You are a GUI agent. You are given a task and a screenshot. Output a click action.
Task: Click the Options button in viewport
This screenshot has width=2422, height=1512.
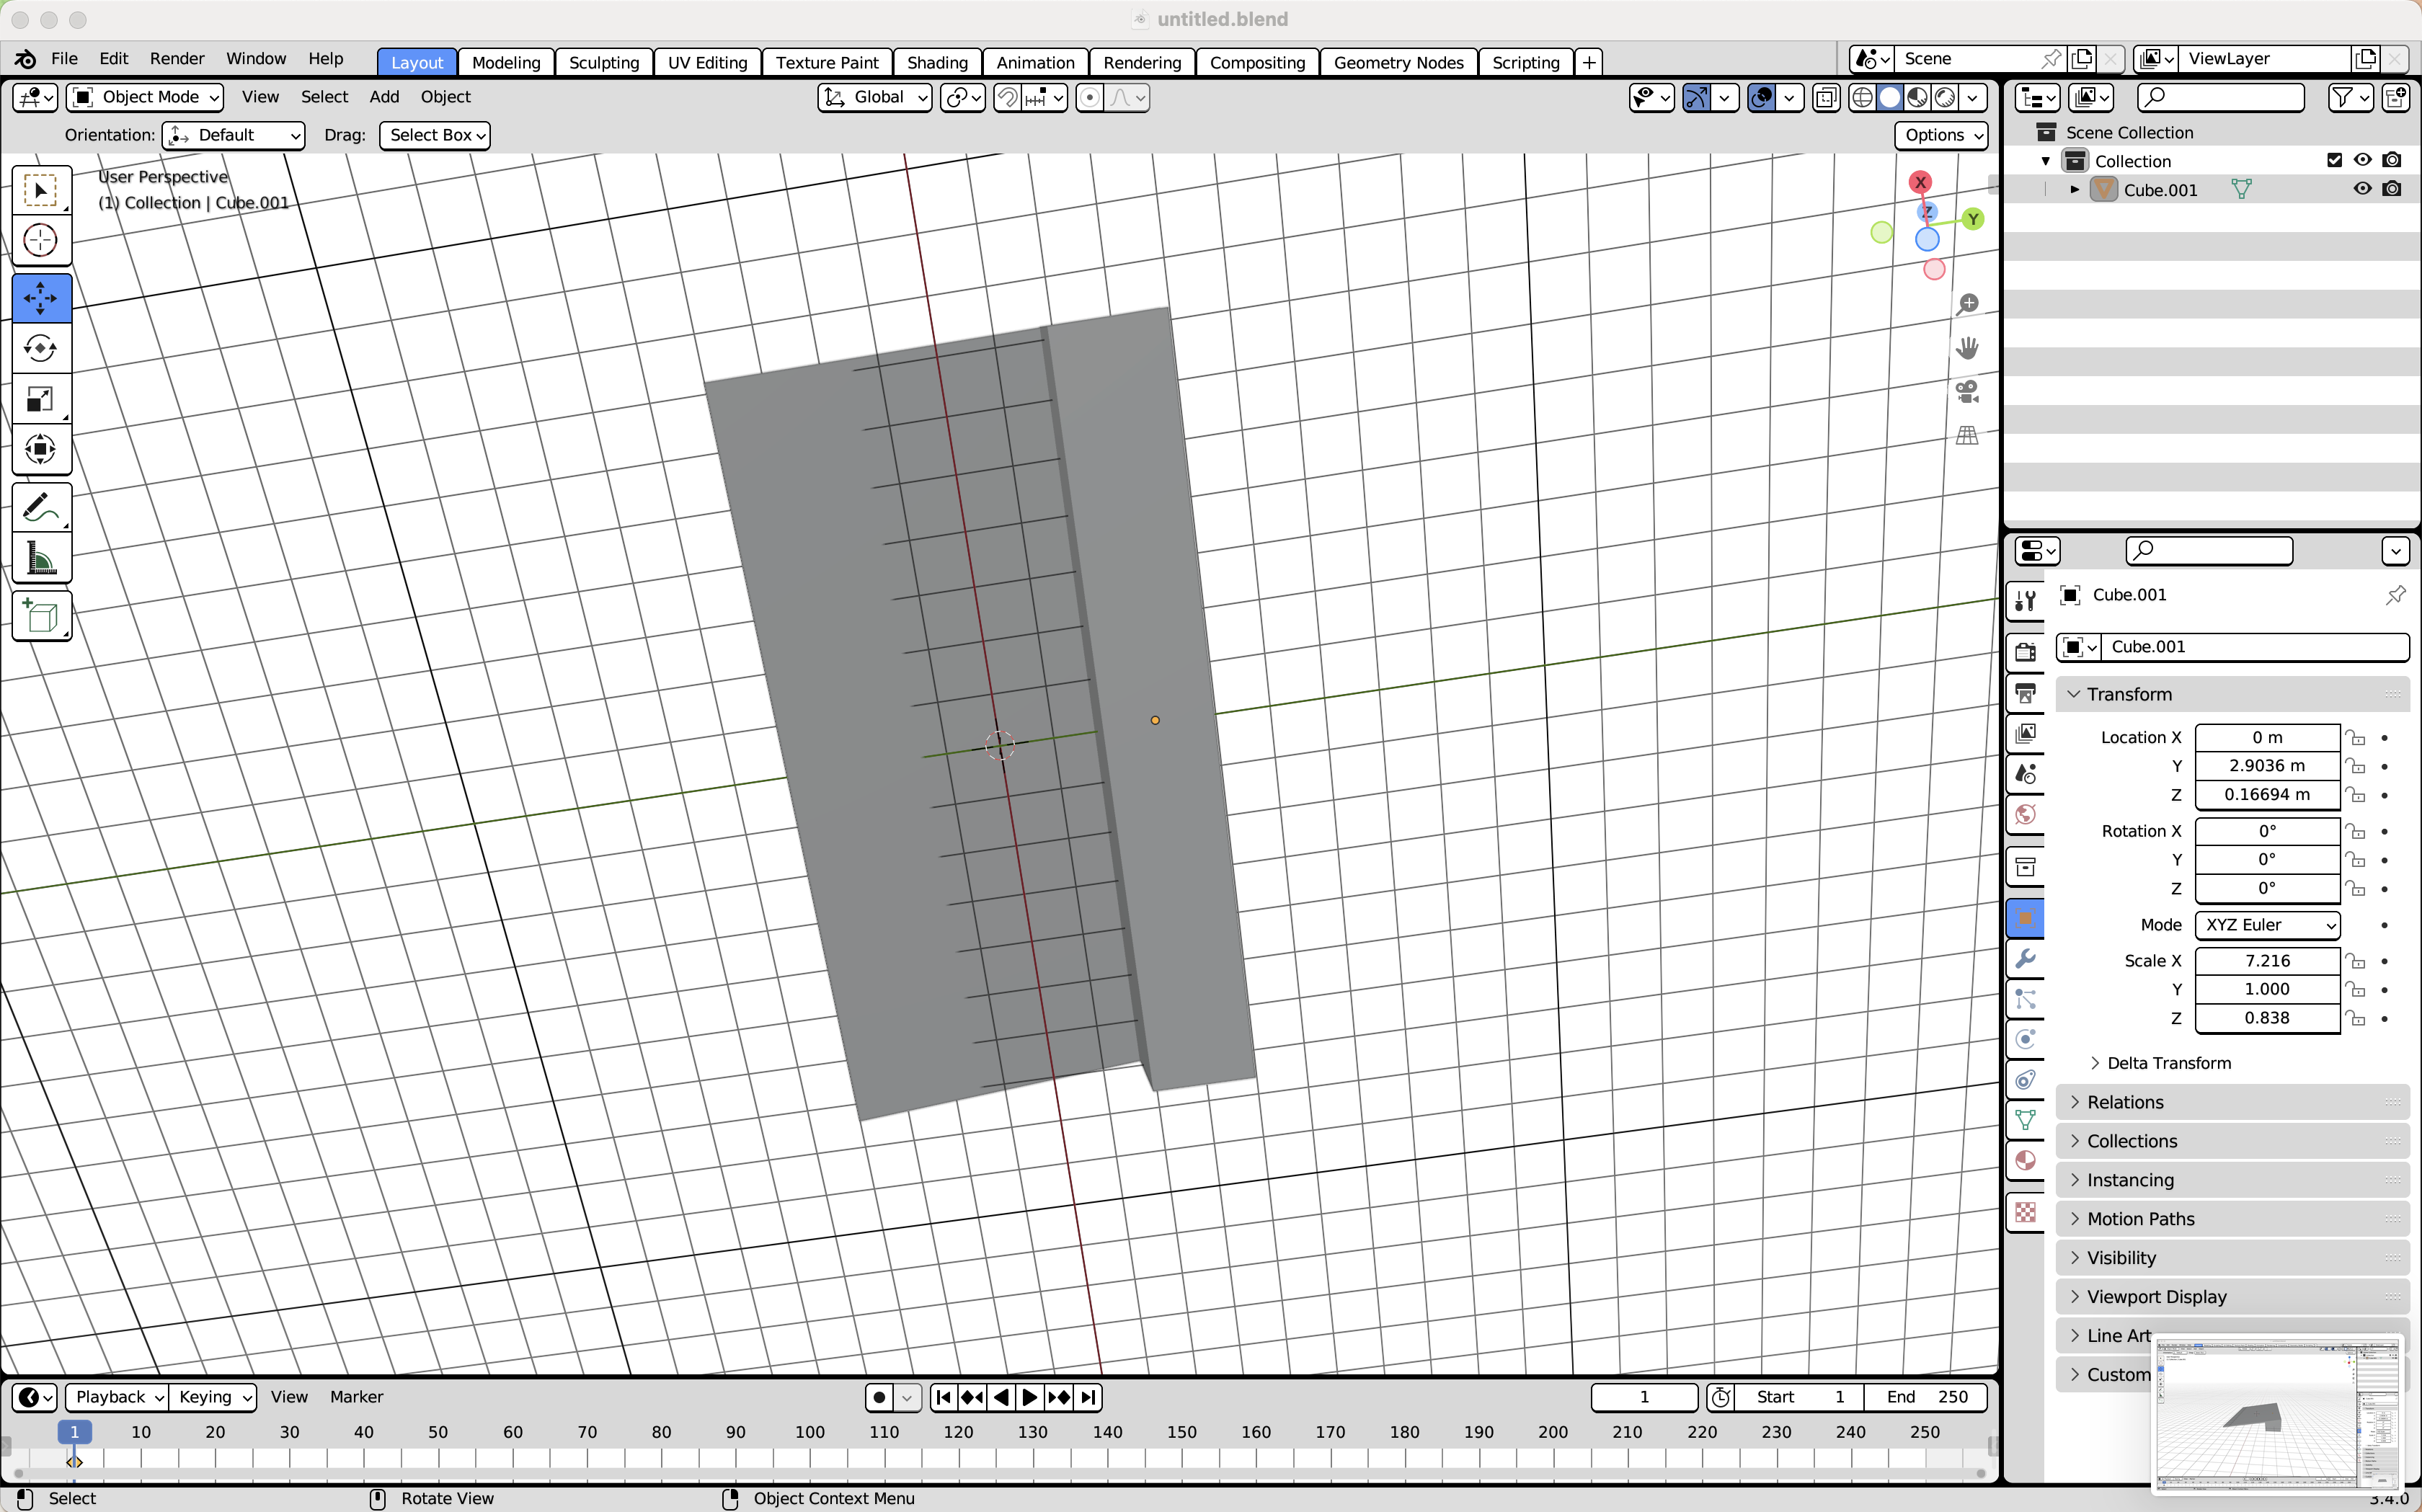pos(1941,135)
